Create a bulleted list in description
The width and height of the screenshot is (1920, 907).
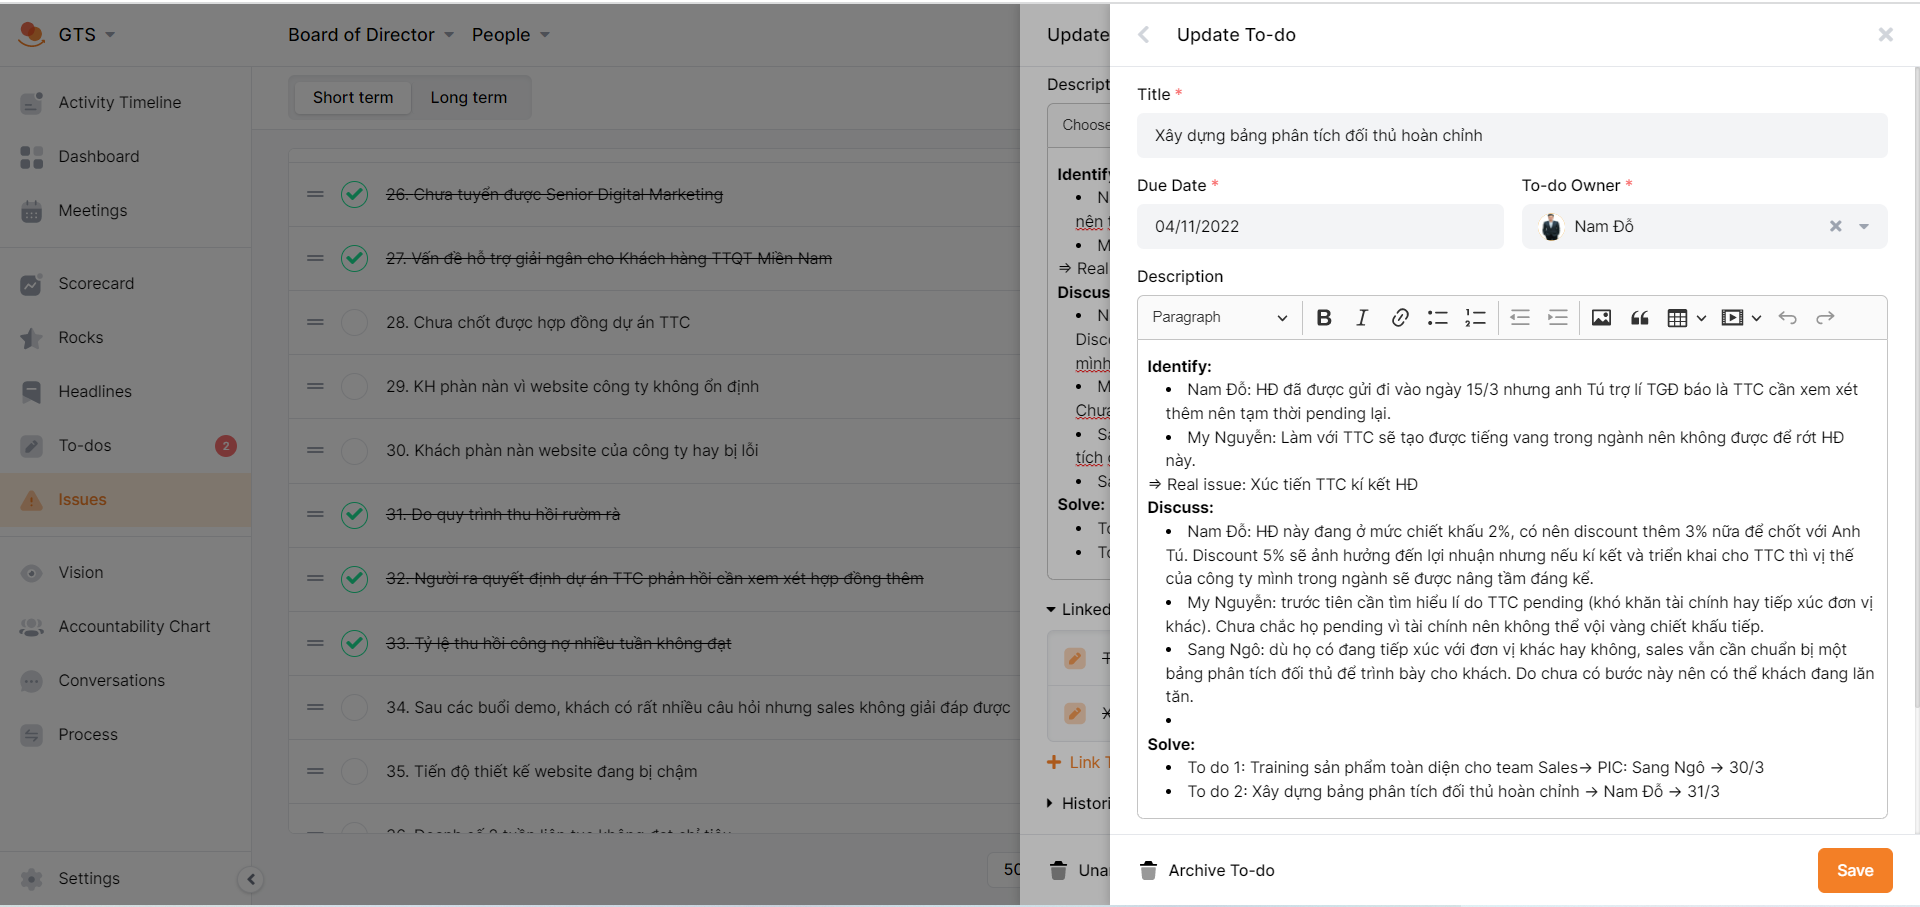click(1437, 318)
